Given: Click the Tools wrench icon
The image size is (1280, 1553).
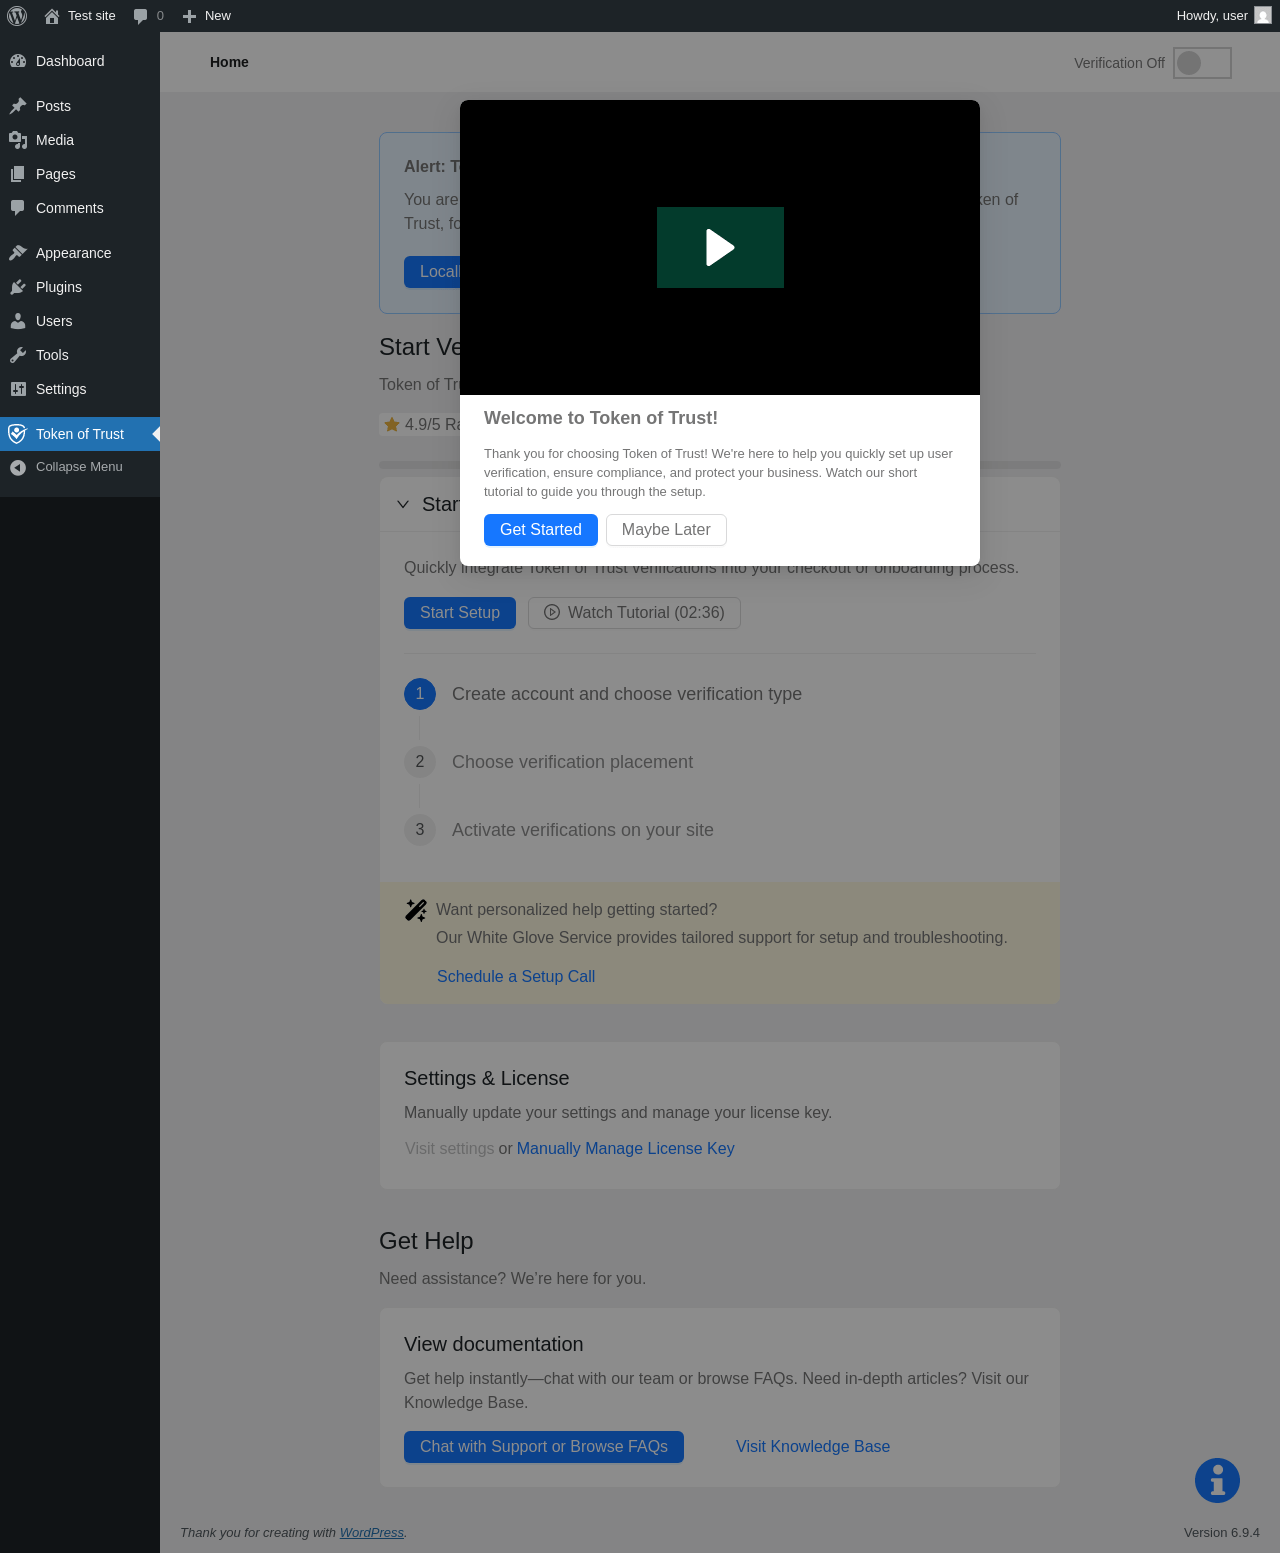Looking at the screenshot, I should point(18,355).
